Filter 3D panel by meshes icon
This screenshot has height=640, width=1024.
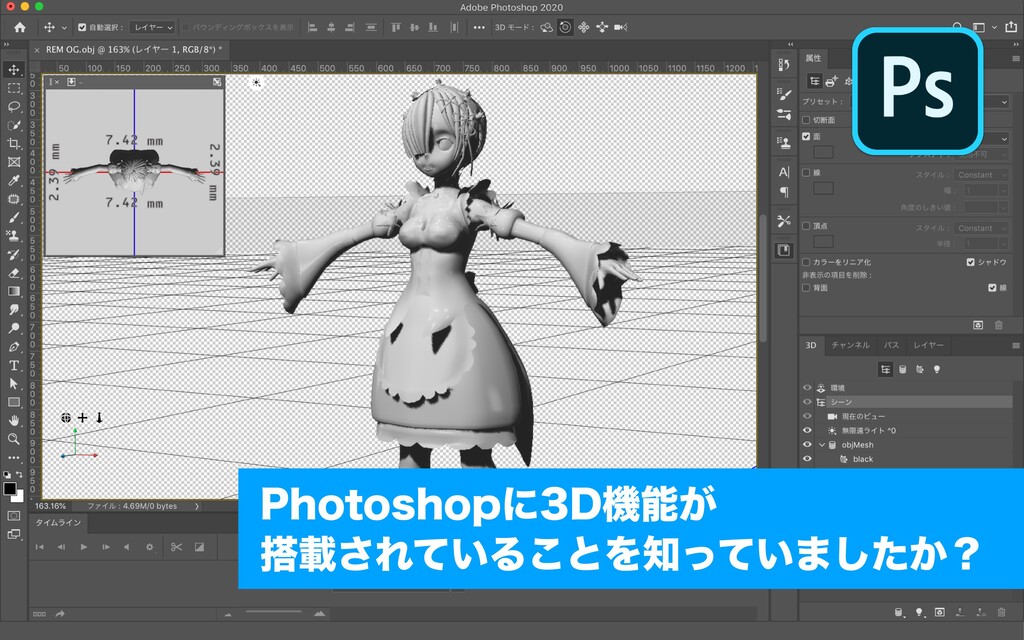[x=903, y=370]
